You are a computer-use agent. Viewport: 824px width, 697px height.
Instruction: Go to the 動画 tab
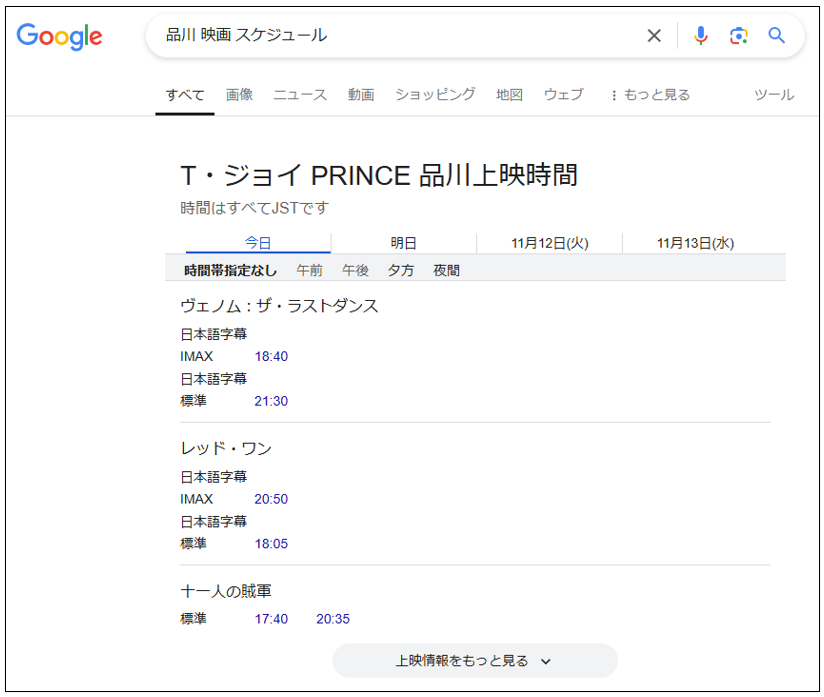[x=361, y=95]
